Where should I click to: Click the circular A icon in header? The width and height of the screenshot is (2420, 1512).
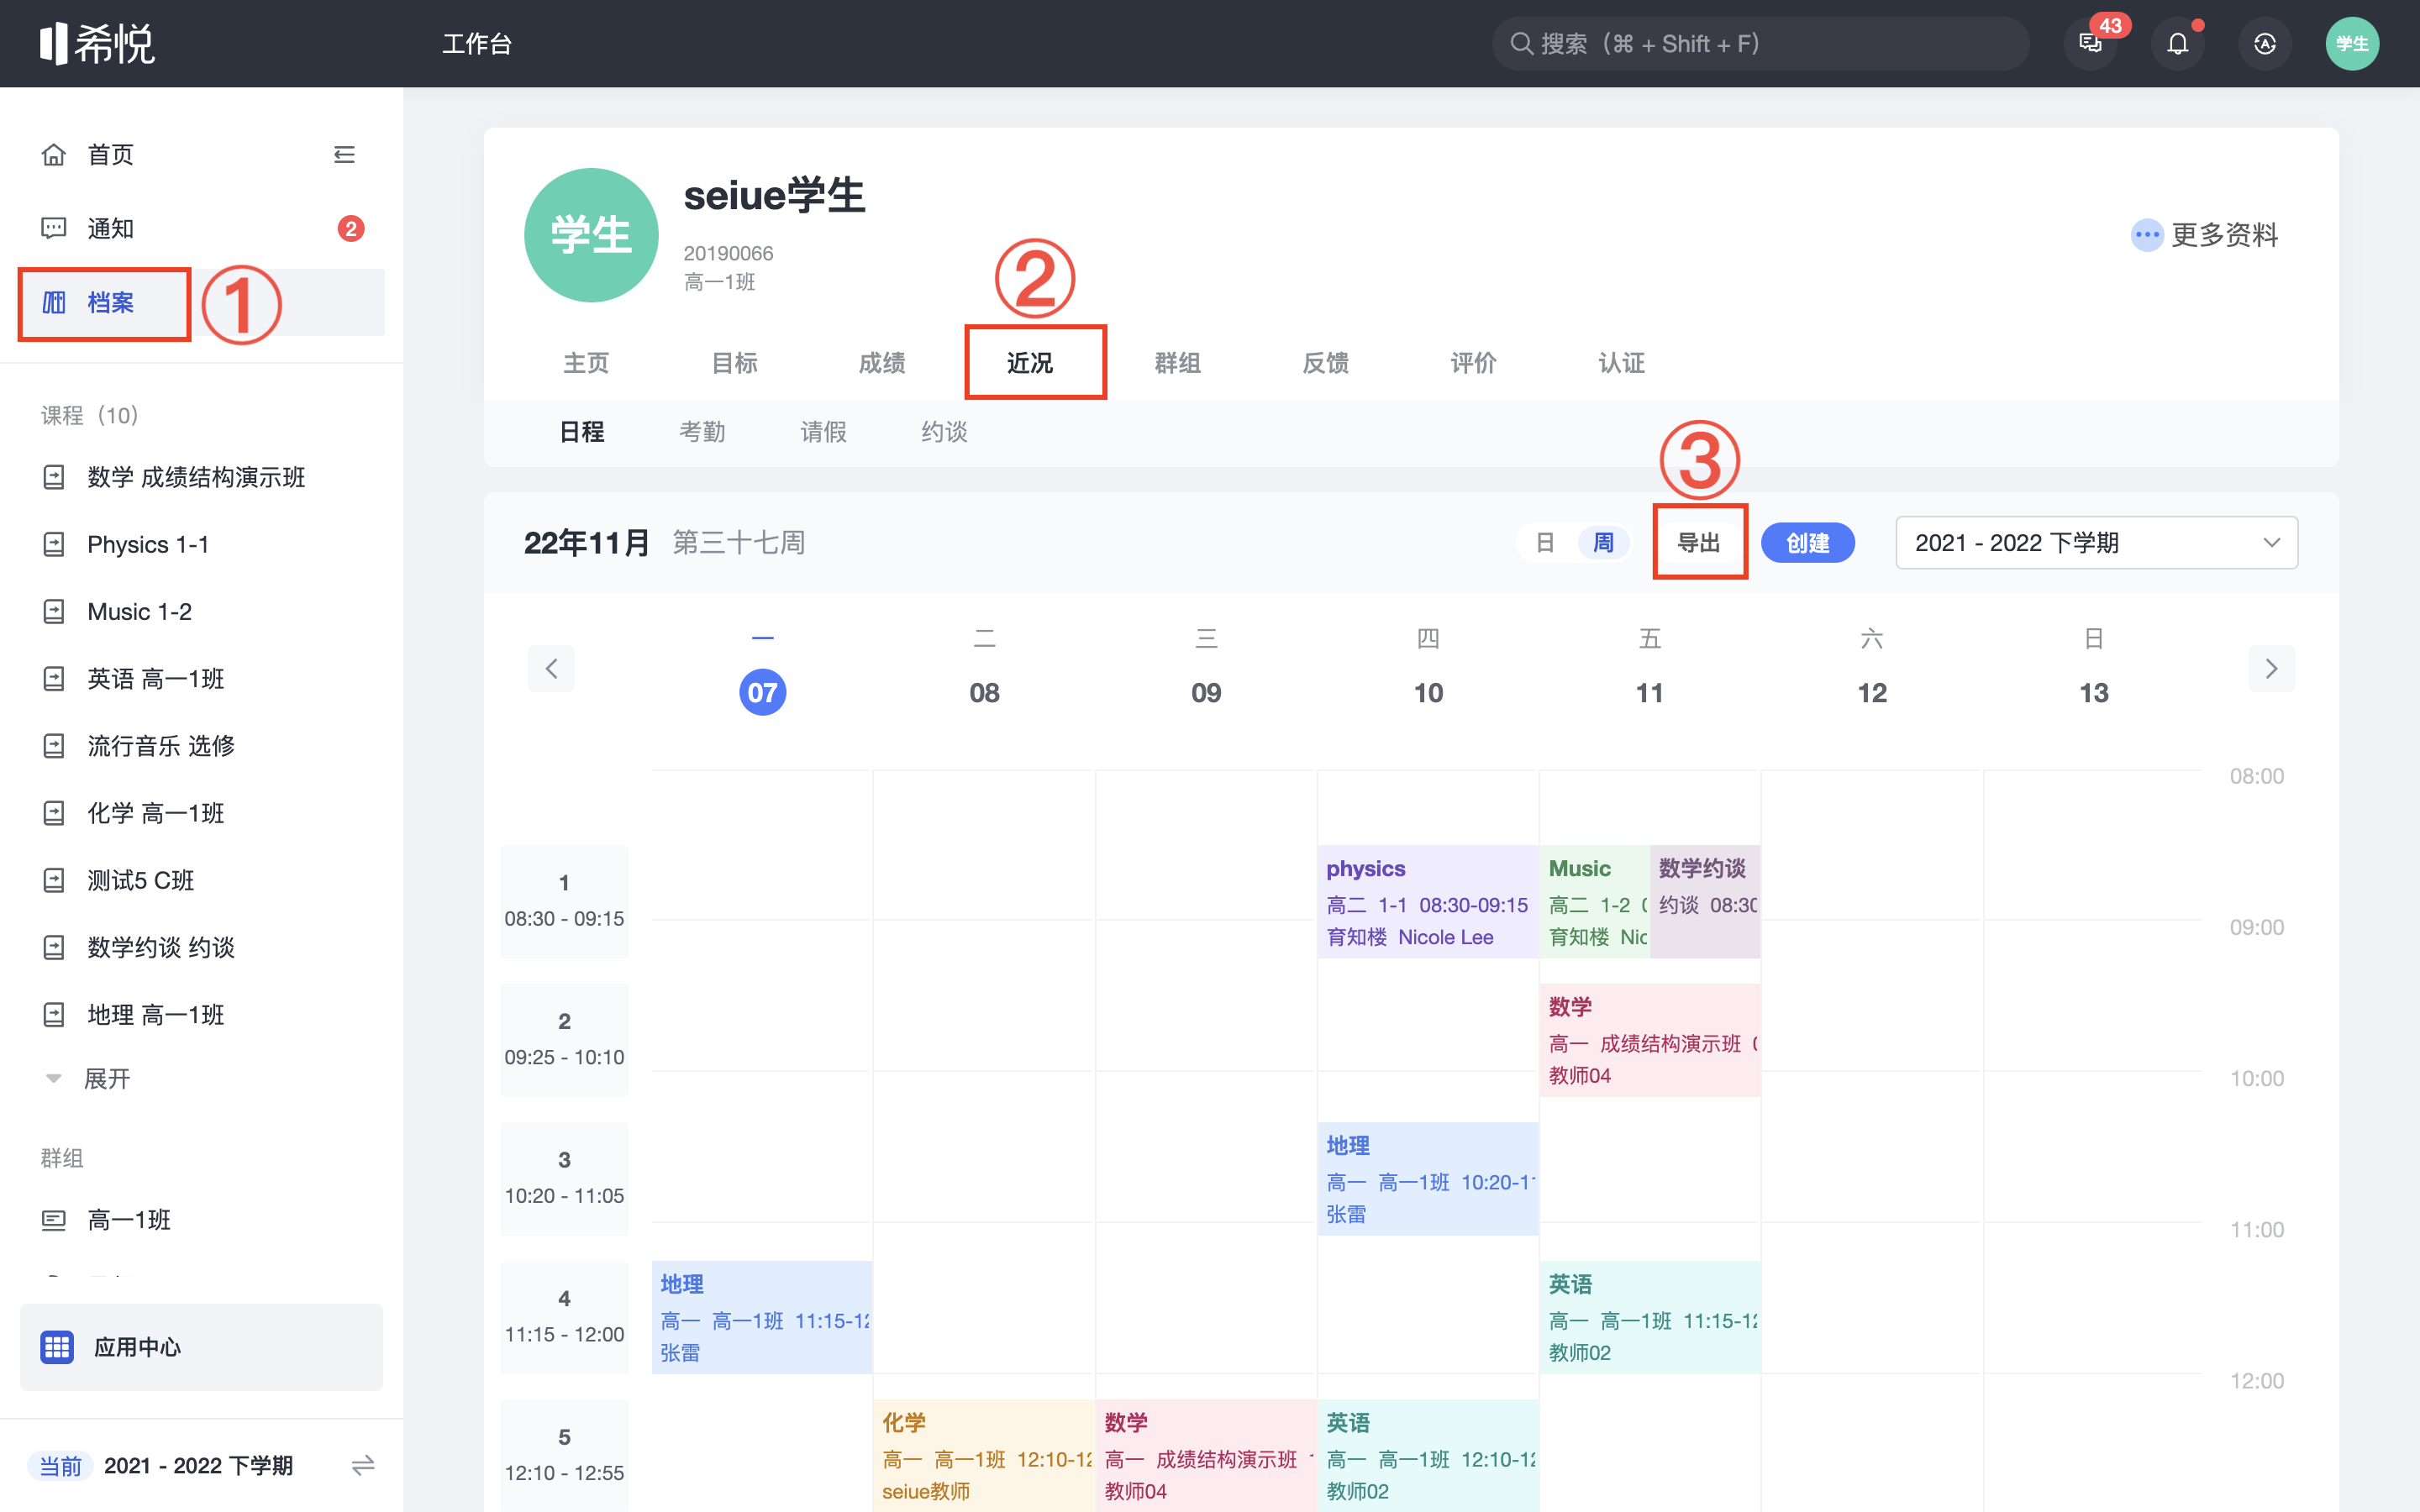[2265, 44]
